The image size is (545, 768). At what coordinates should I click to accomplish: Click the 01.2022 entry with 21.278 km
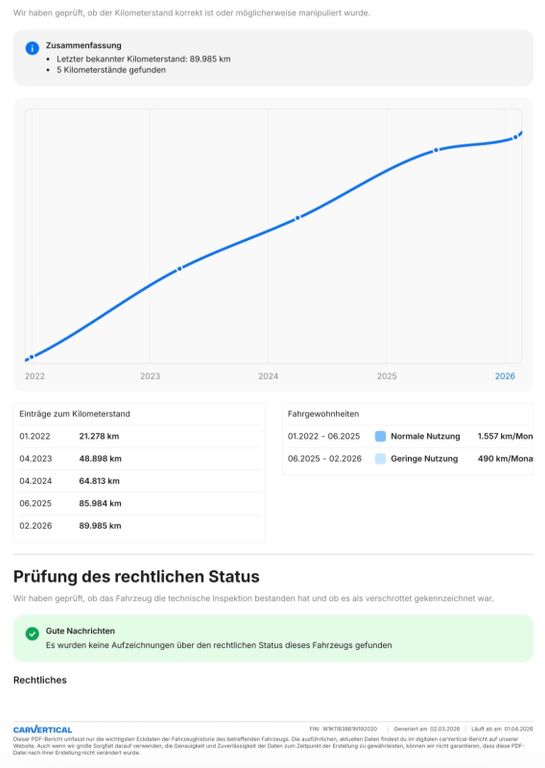[140, 436]
